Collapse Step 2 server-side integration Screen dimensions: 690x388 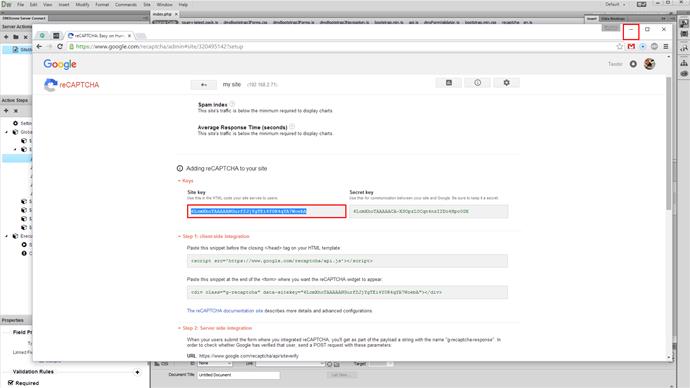(x=215, y=328)
